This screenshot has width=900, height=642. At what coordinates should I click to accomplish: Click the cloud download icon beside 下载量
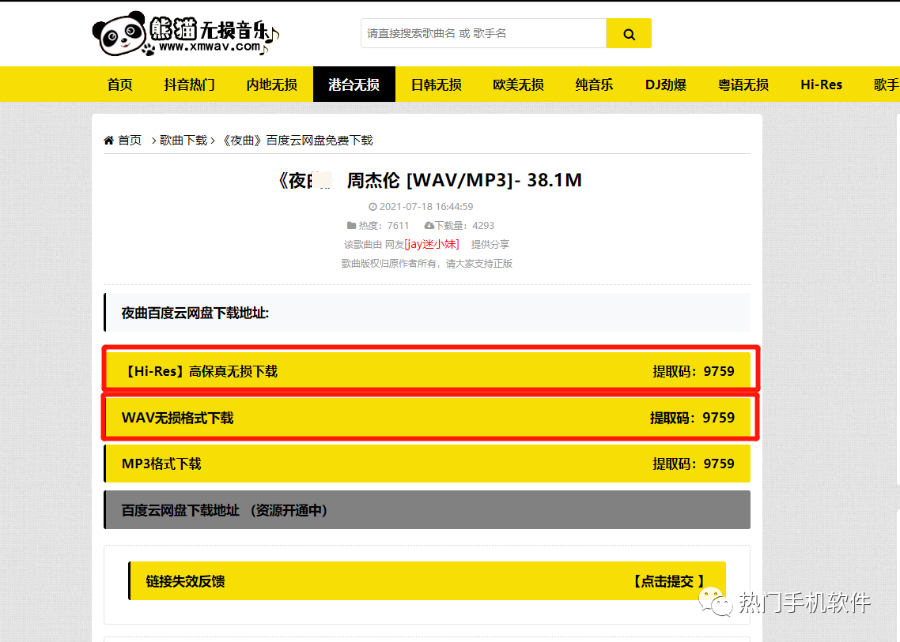[429, 225]
